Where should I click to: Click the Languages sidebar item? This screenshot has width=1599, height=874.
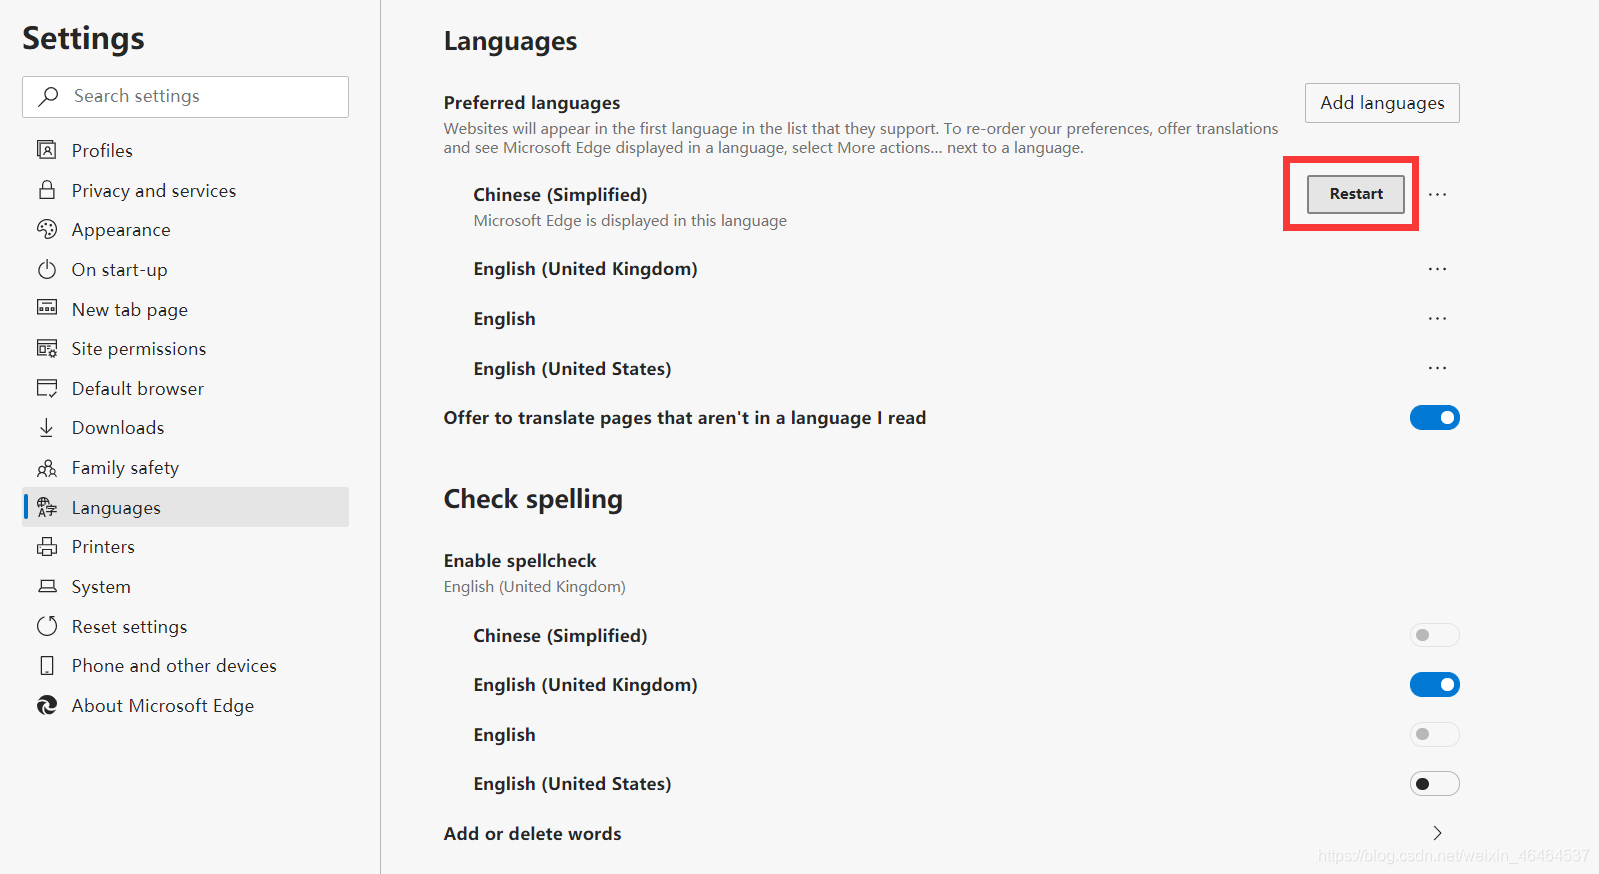(186, 507)
